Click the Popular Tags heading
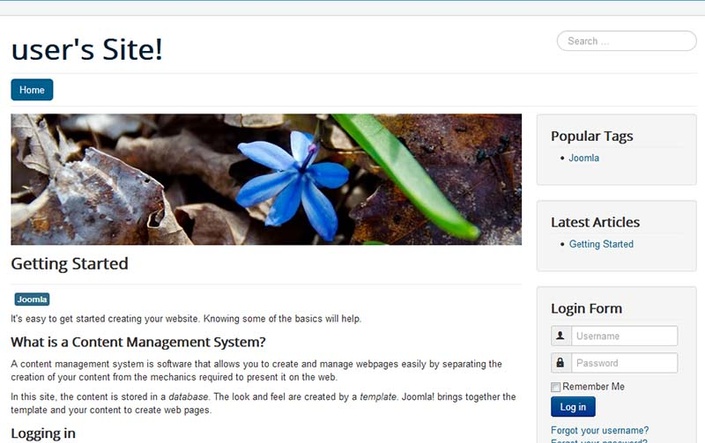 [x=592, y=136]
